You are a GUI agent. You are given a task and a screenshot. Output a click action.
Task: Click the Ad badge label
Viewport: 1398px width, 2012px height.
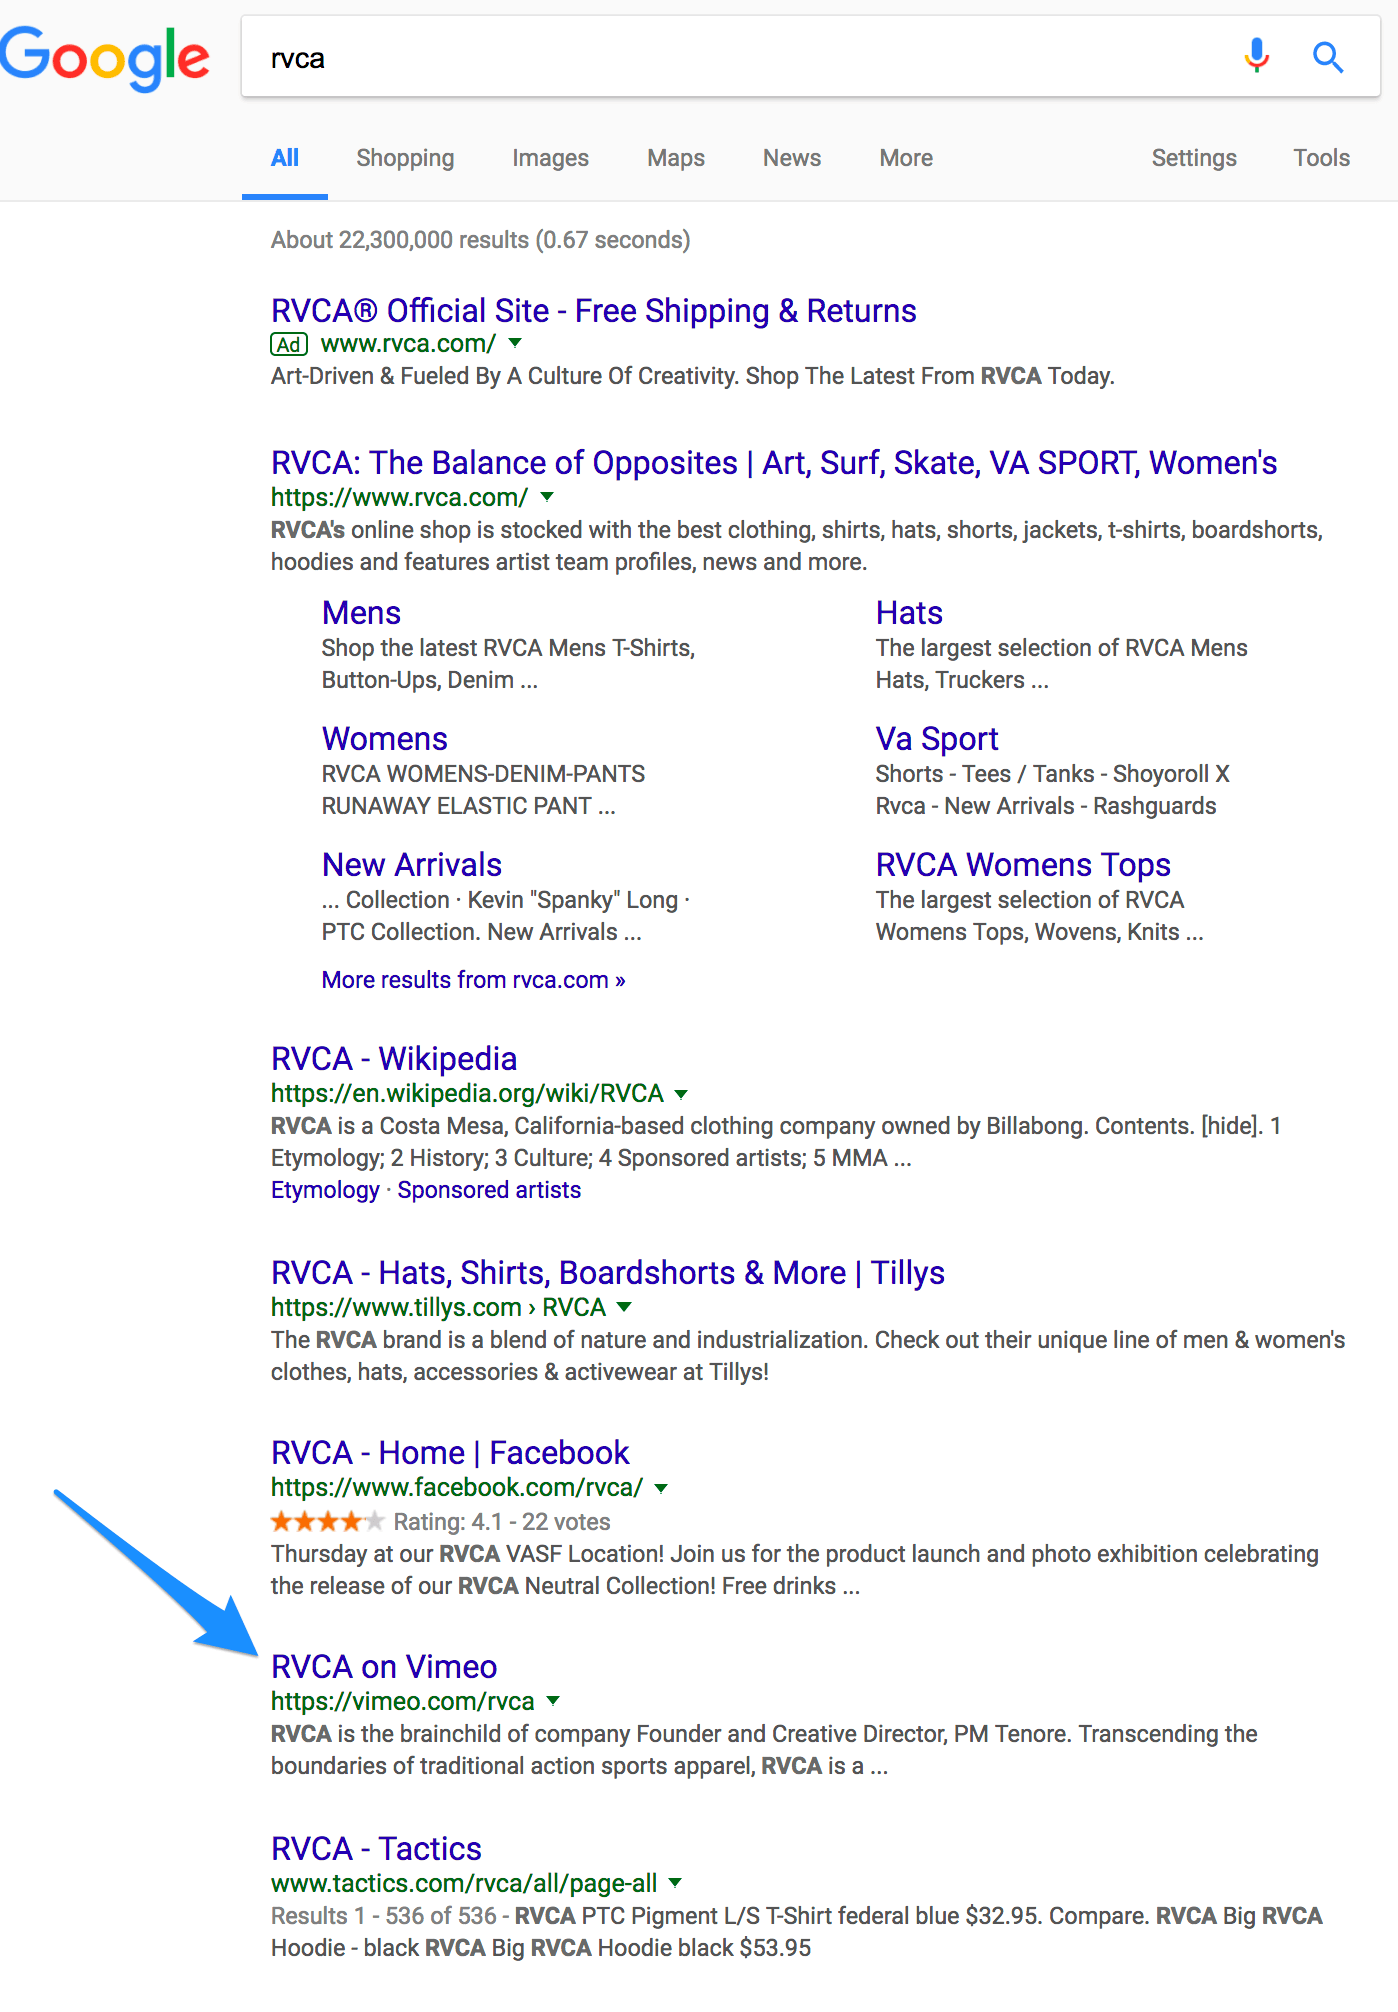[288, 344]
